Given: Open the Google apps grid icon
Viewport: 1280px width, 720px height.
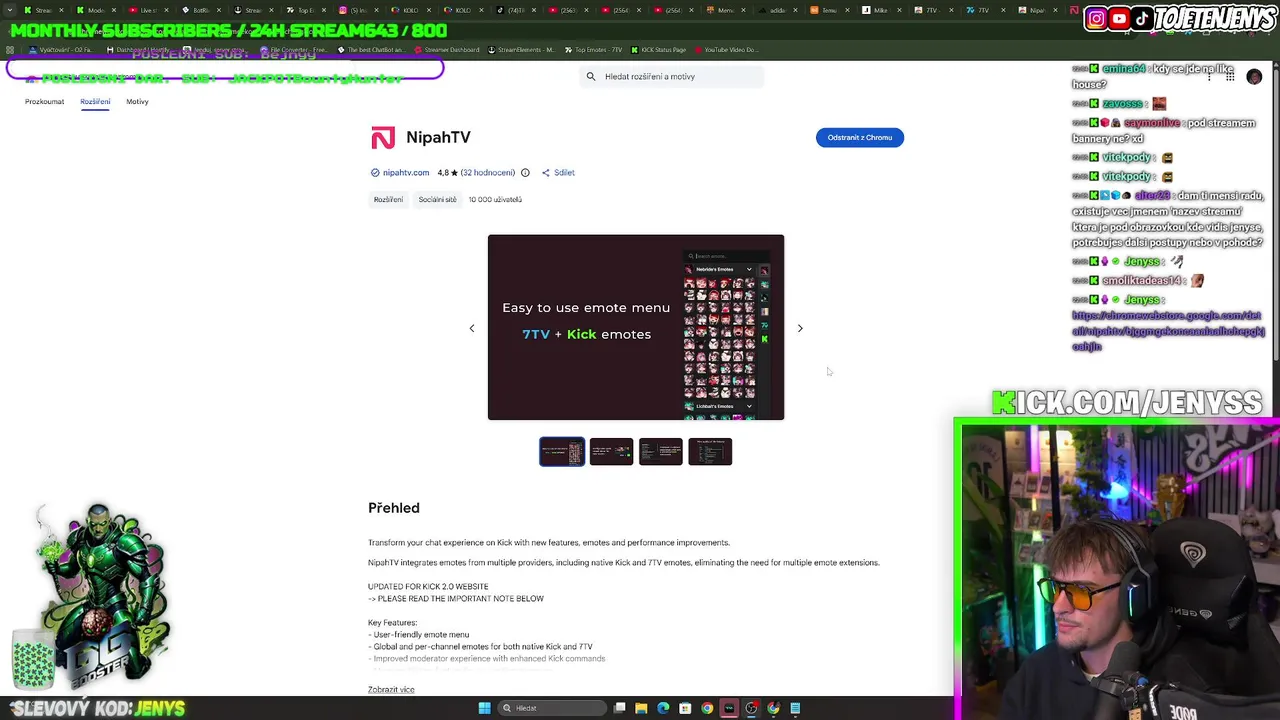Looking at the screenshot, I should point(1229,77).
